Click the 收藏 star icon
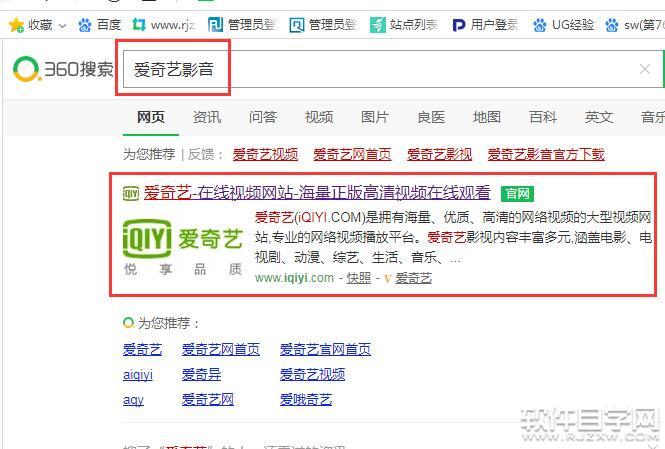Image resolution: width=665 pixels, height=449 pixels. click(x=16, y=25)
